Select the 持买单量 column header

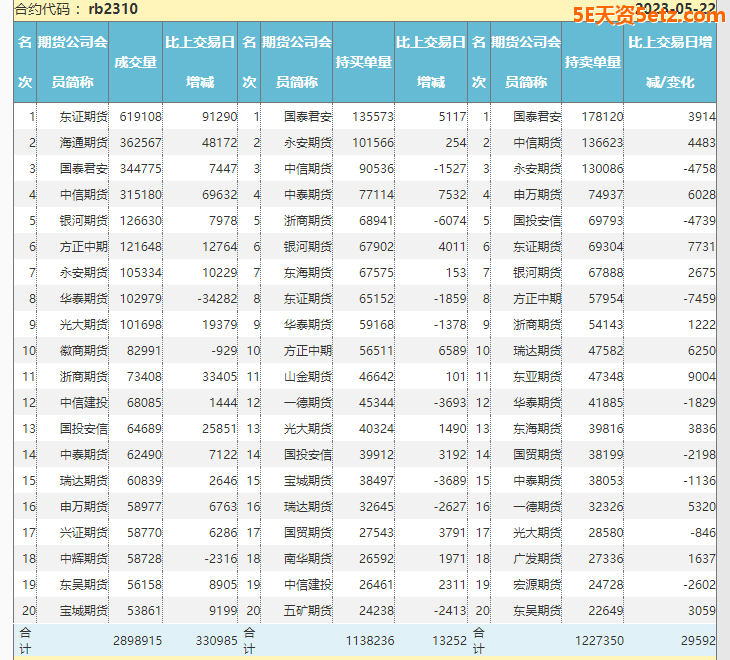[364, 62]
